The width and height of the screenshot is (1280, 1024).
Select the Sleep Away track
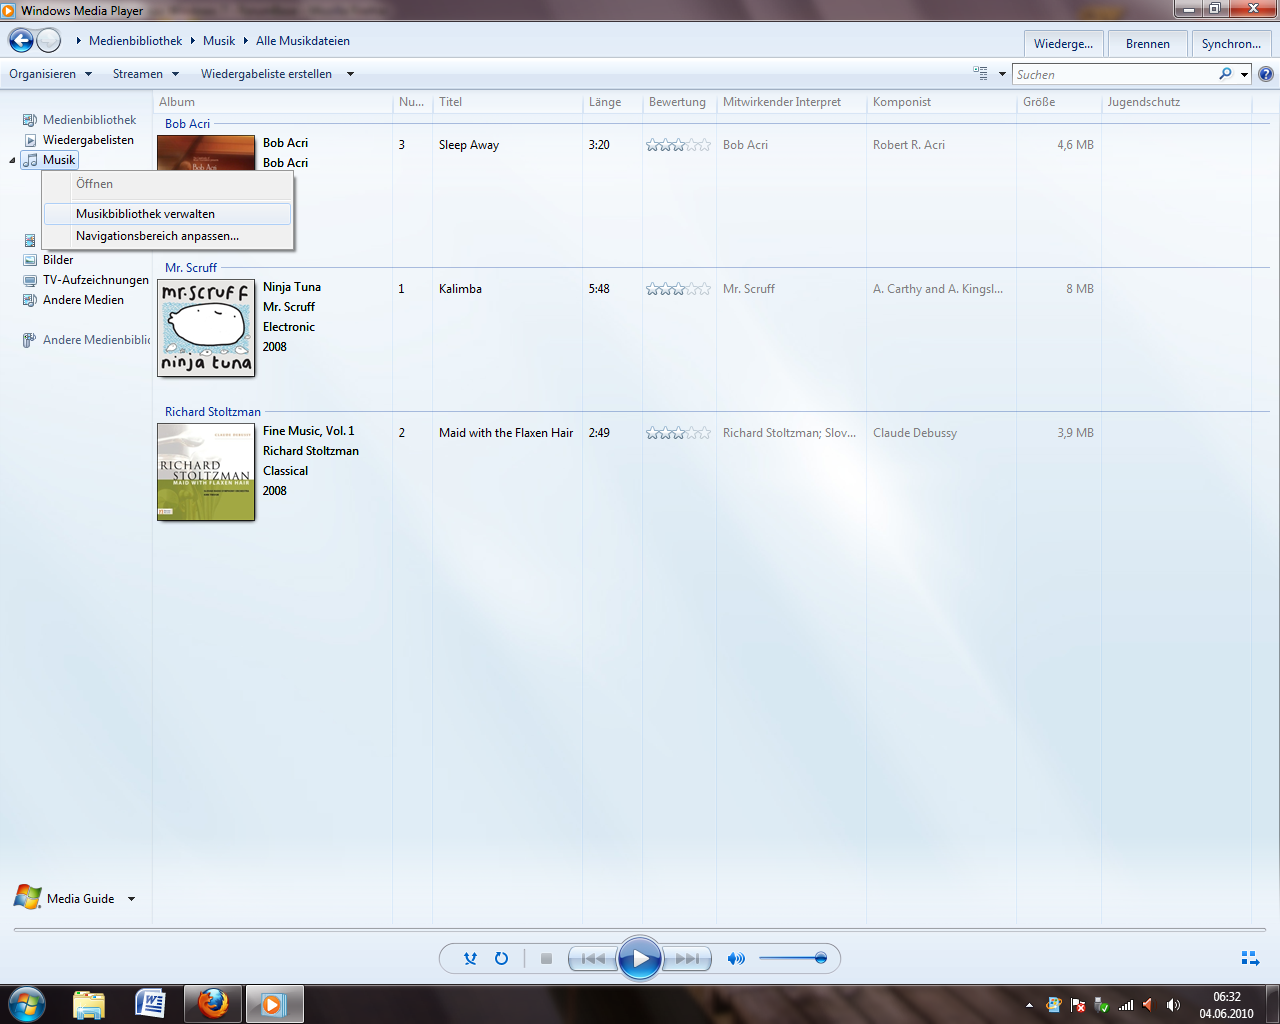[x=469, y=145]
